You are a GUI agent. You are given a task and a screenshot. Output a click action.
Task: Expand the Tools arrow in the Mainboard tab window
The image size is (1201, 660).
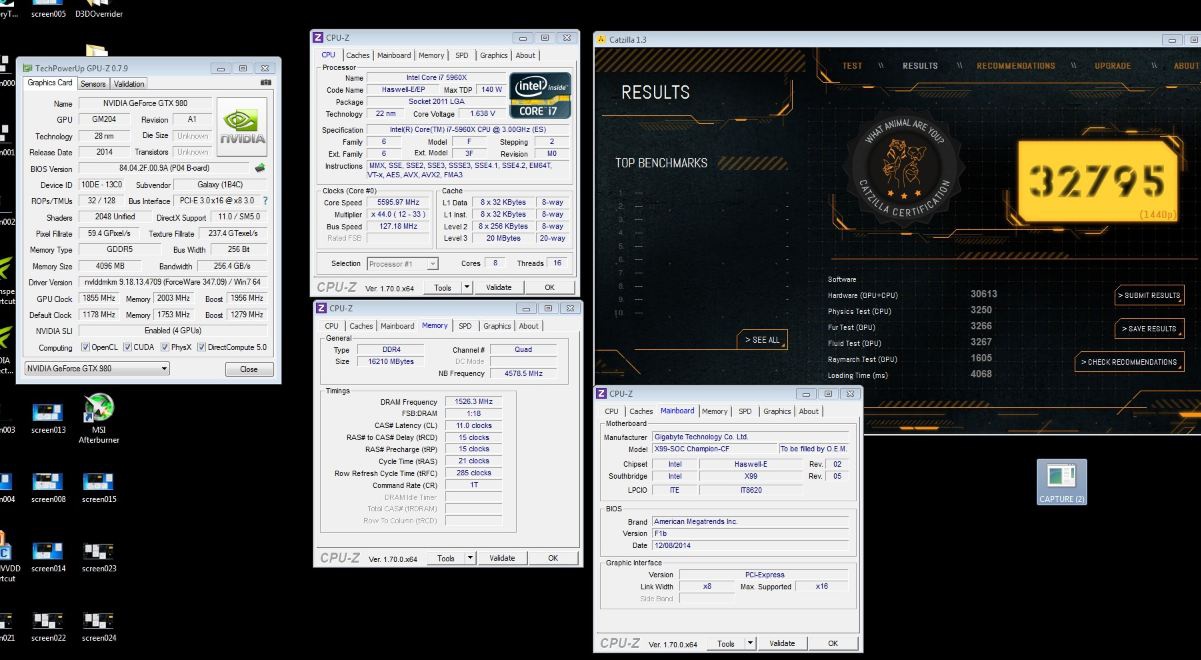click(x=751, y=643)
